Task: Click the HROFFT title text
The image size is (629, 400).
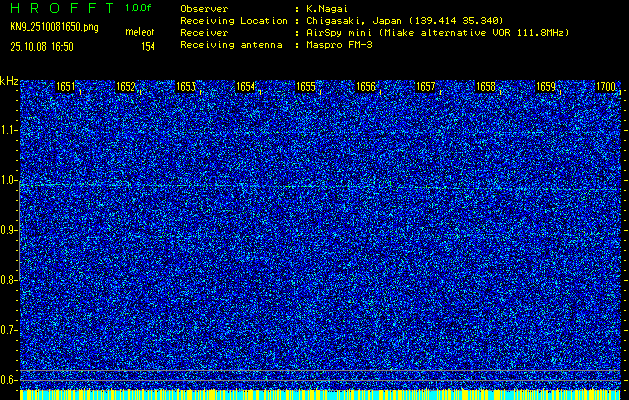Action: click(x=62, y=8)
